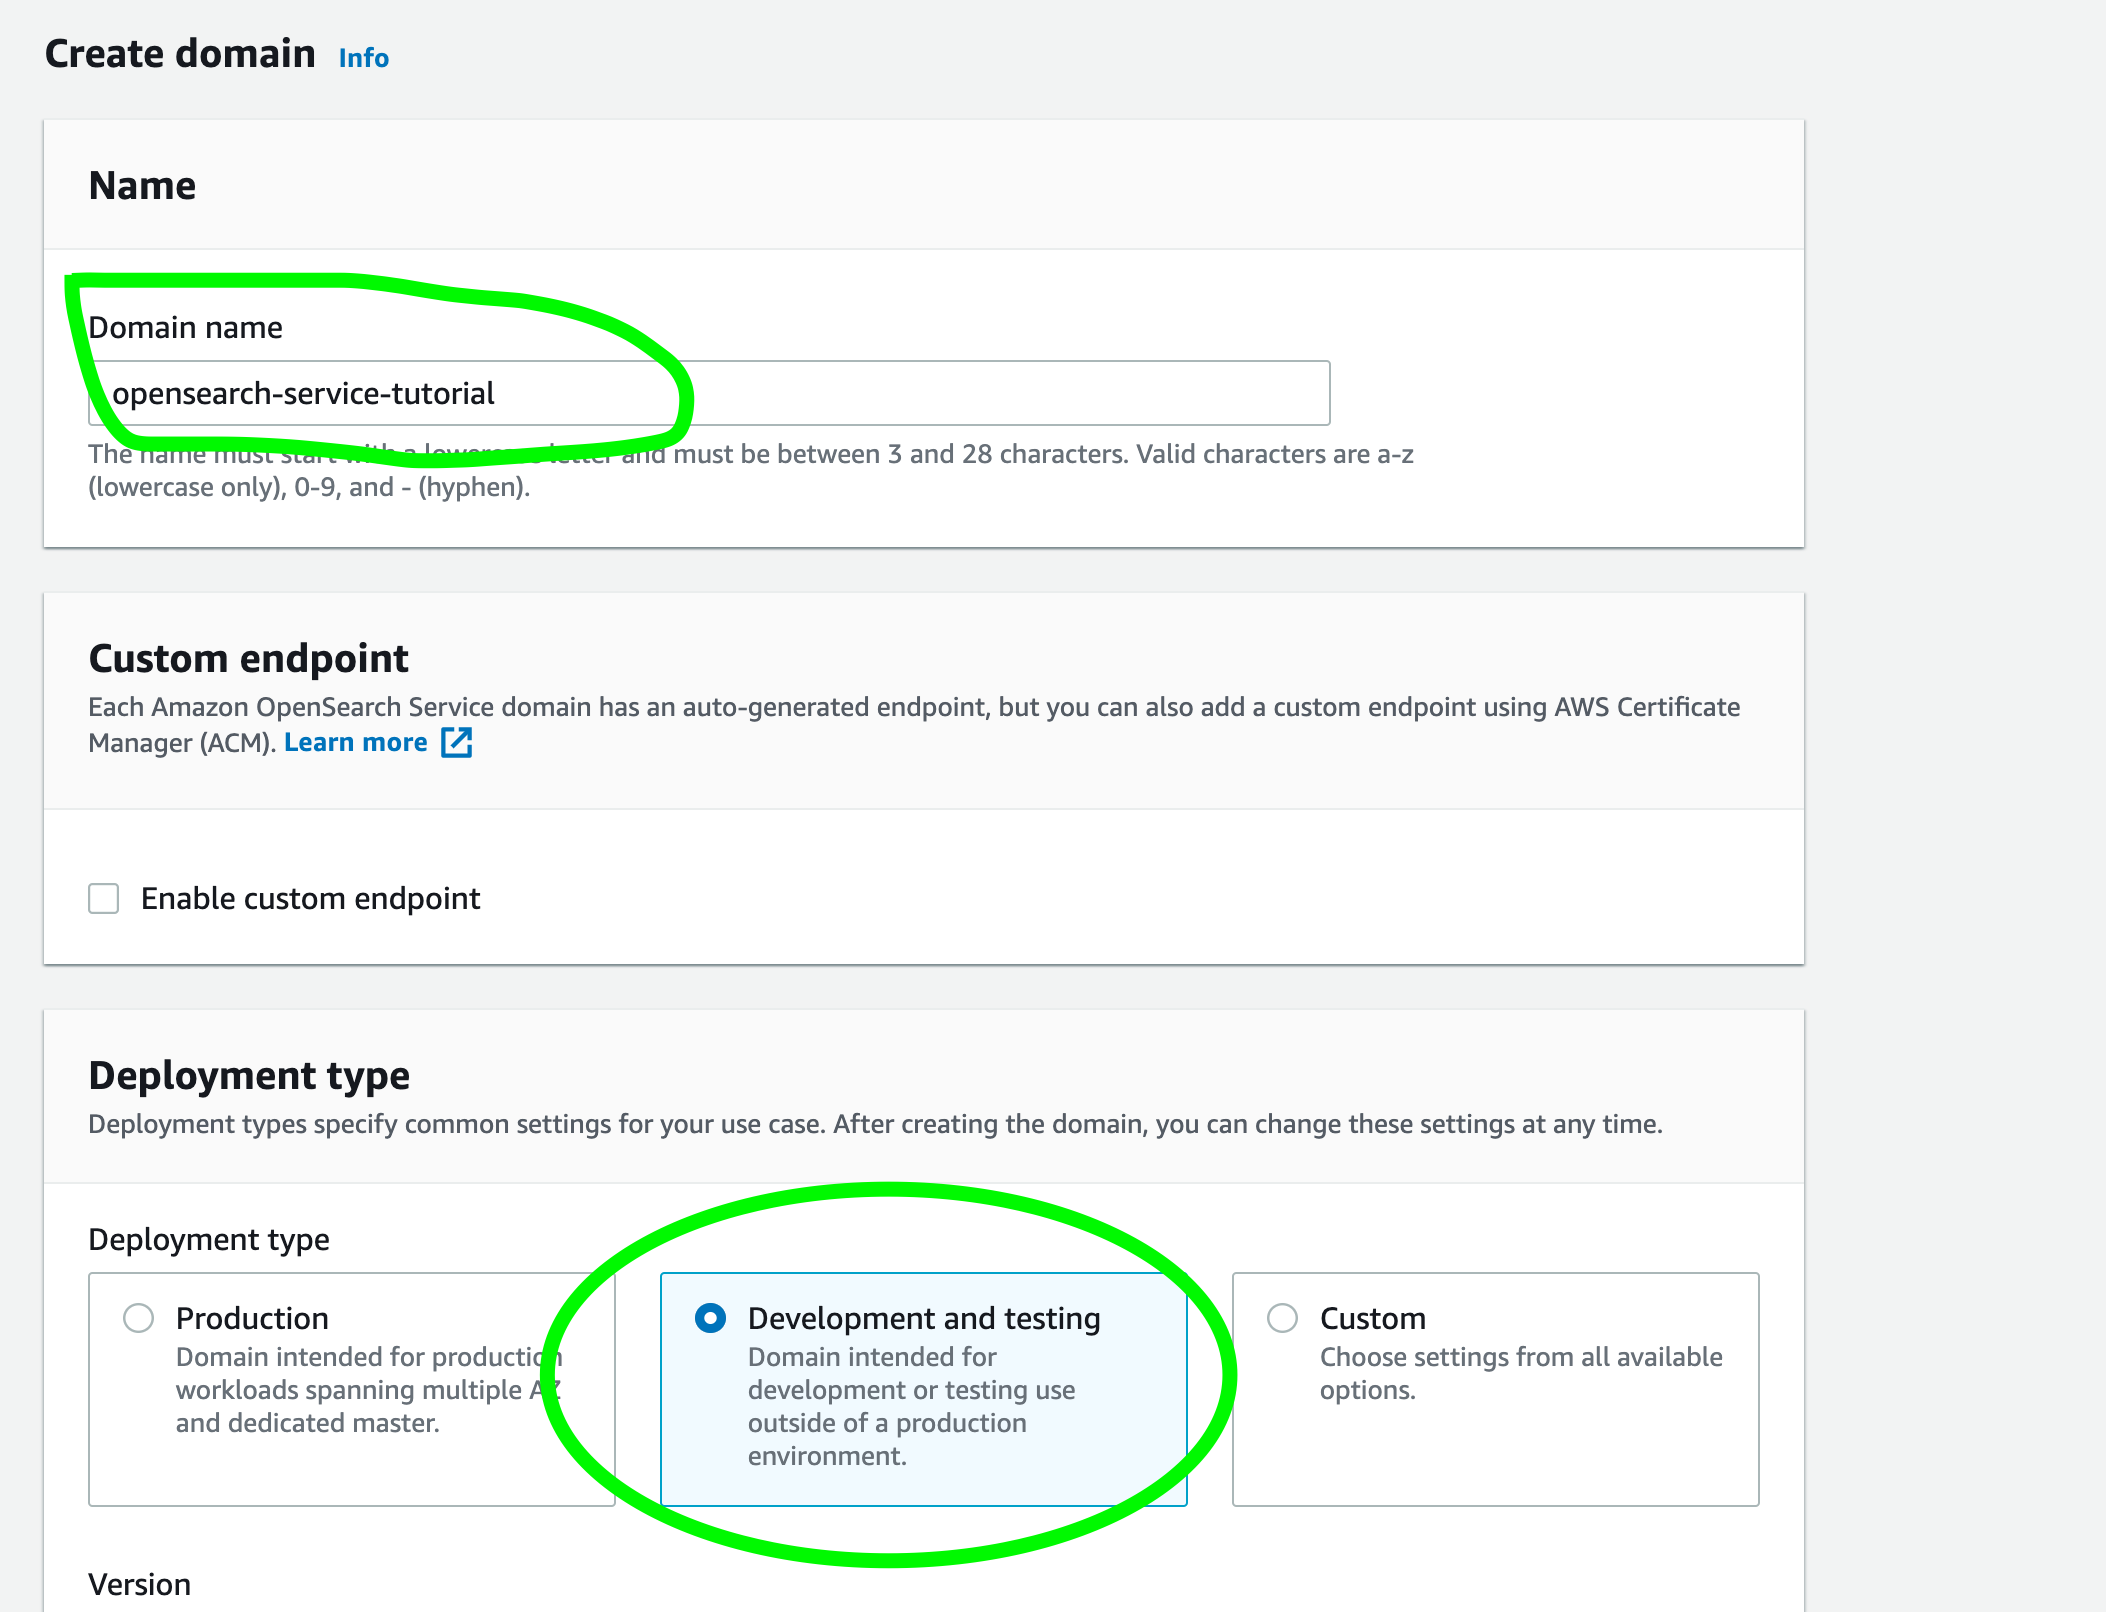Screen dimensions: 2106x1612
Task: Click the Deployment type label above the options
Action: pyautogui.click(x=208, y=1240)
